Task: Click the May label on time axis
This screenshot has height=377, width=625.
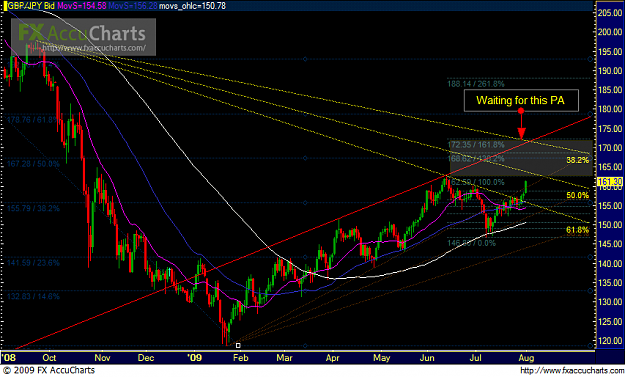Action: click(381, 357)
